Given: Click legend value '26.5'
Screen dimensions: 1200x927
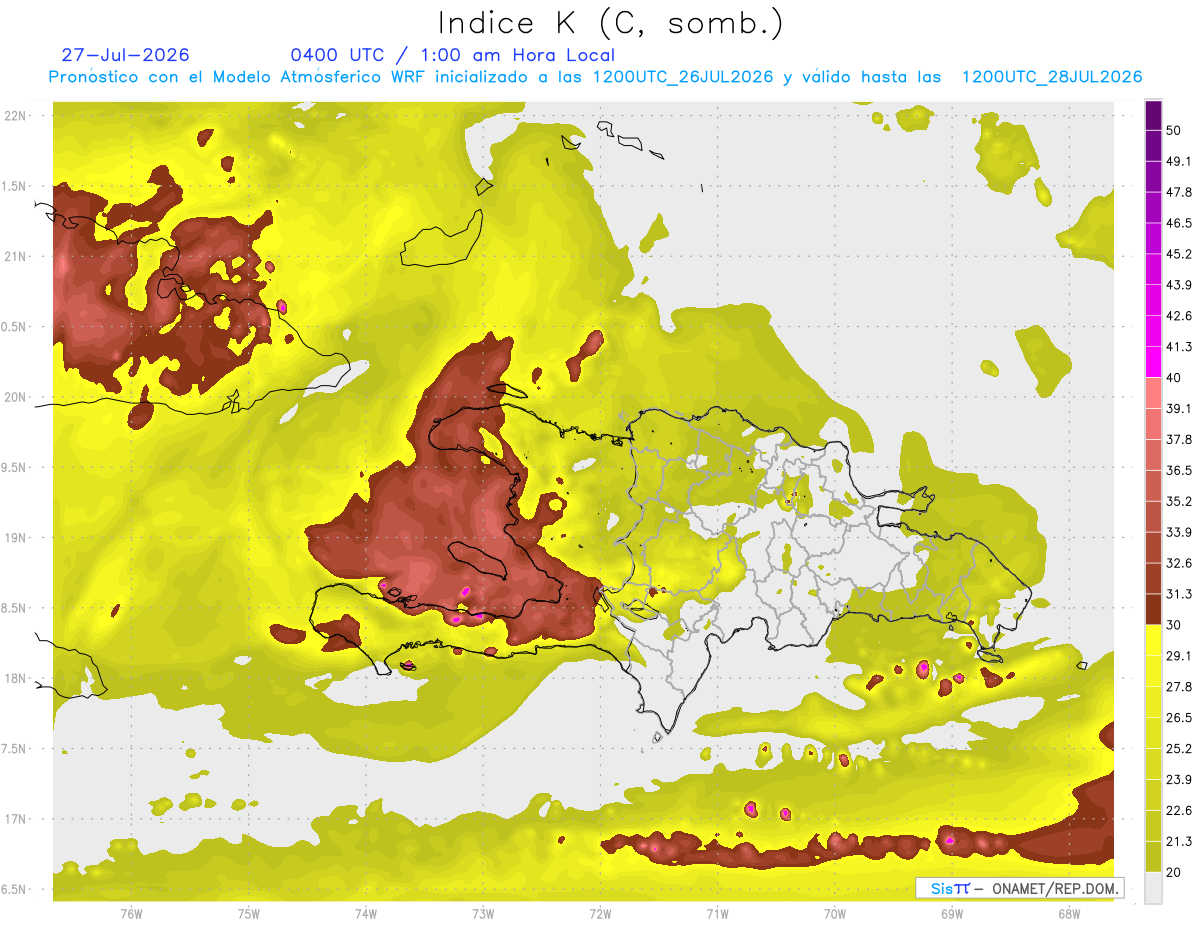Looking at the screenshot, I should (x=1179, y=718).
